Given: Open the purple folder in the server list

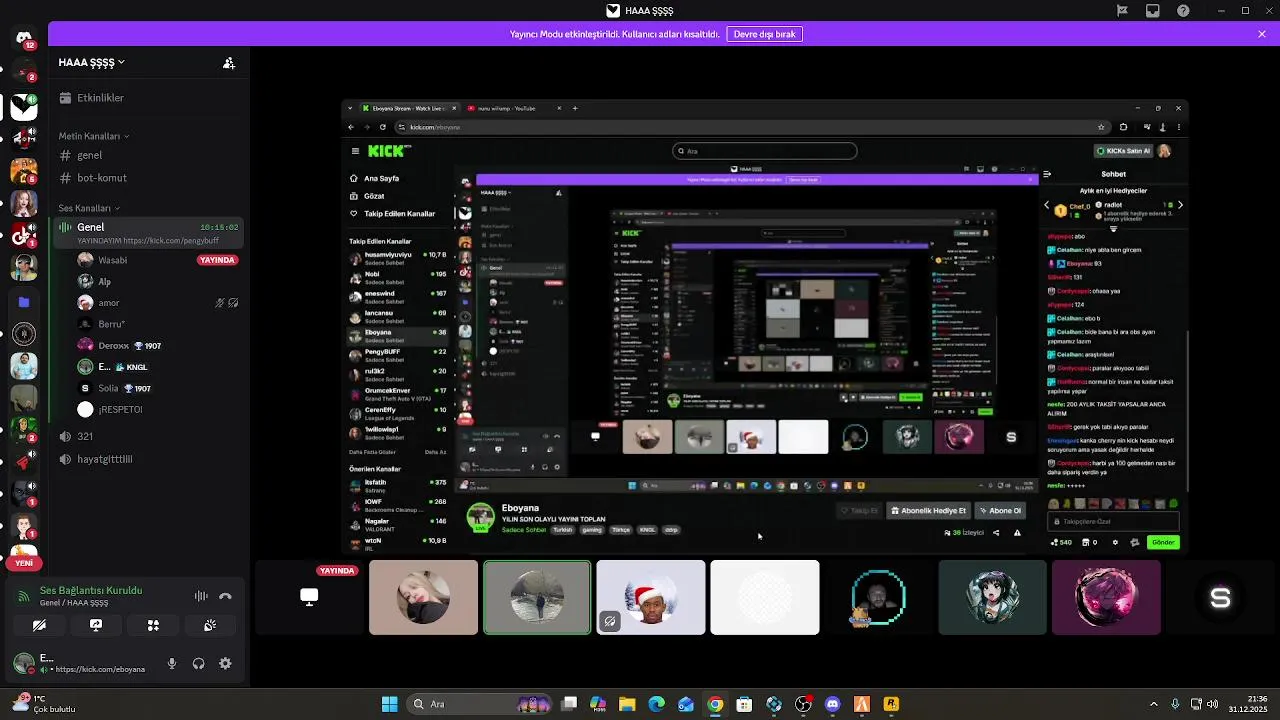Looking at the screenshot, I should coord(24,302).
